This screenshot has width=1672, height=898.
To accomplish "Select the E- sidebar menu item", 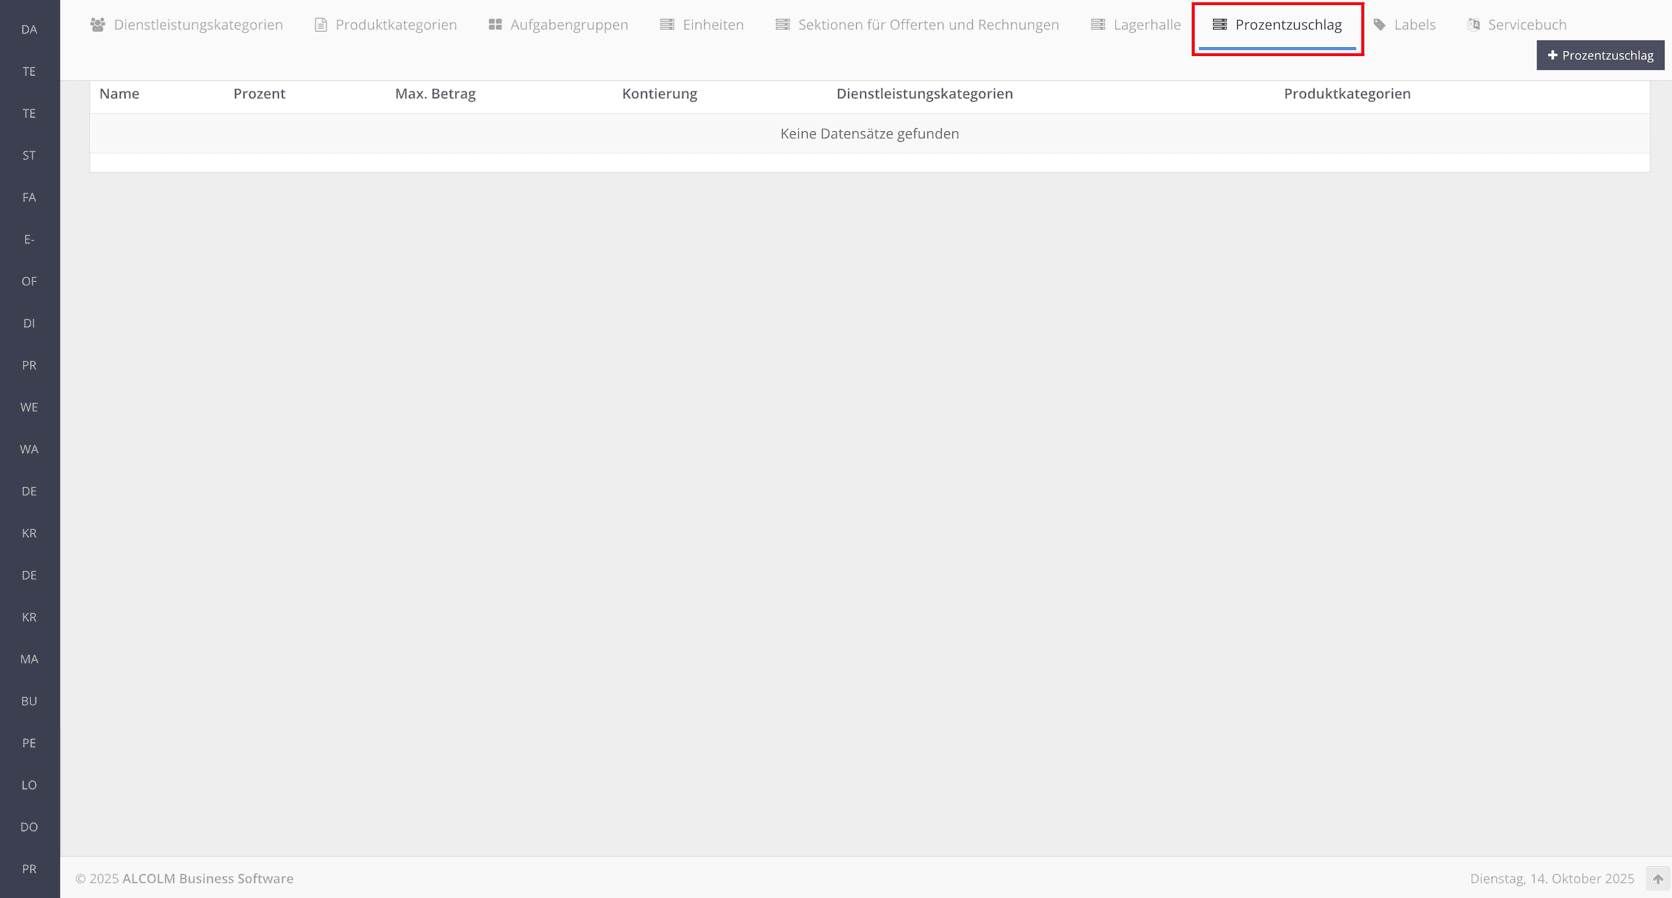I will tap(29, 240).
